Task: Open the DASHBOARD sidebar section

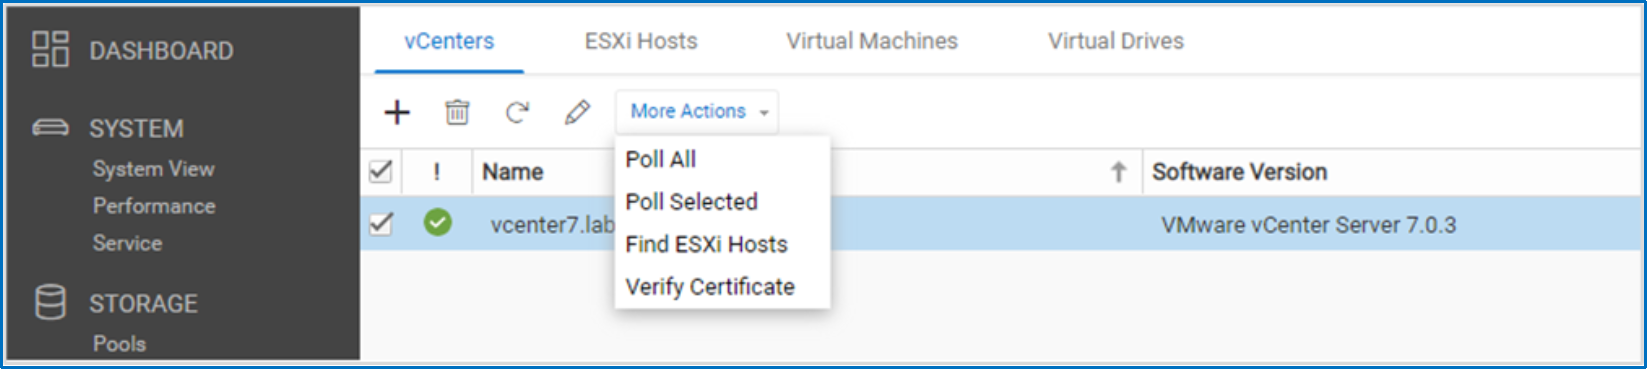Action: (161, 50)
